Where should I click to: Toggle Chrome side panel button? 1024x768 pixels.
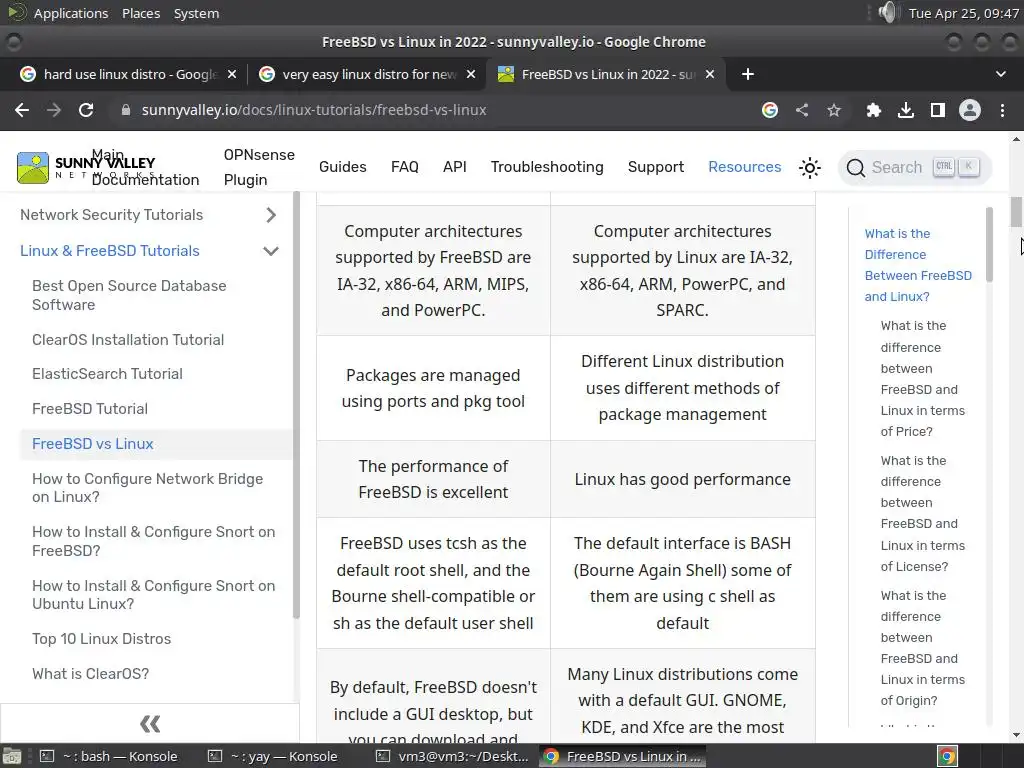click(x=937, y=110)
